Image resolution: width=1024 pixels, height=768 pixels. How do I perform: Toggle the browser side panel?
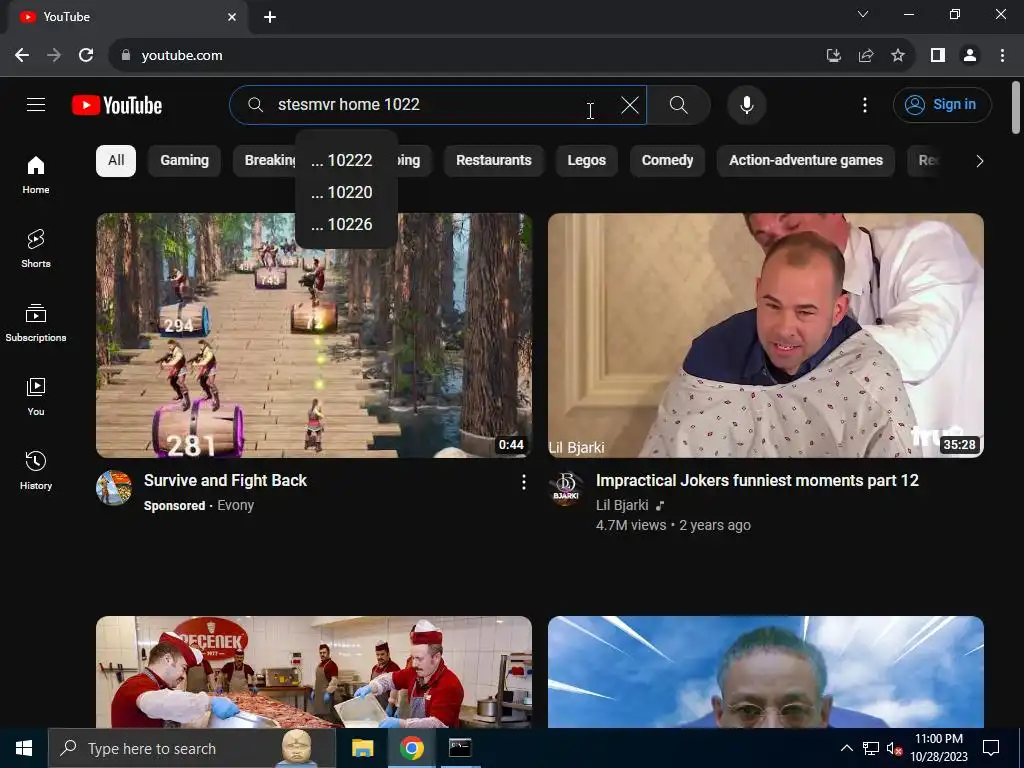point(938,56)
